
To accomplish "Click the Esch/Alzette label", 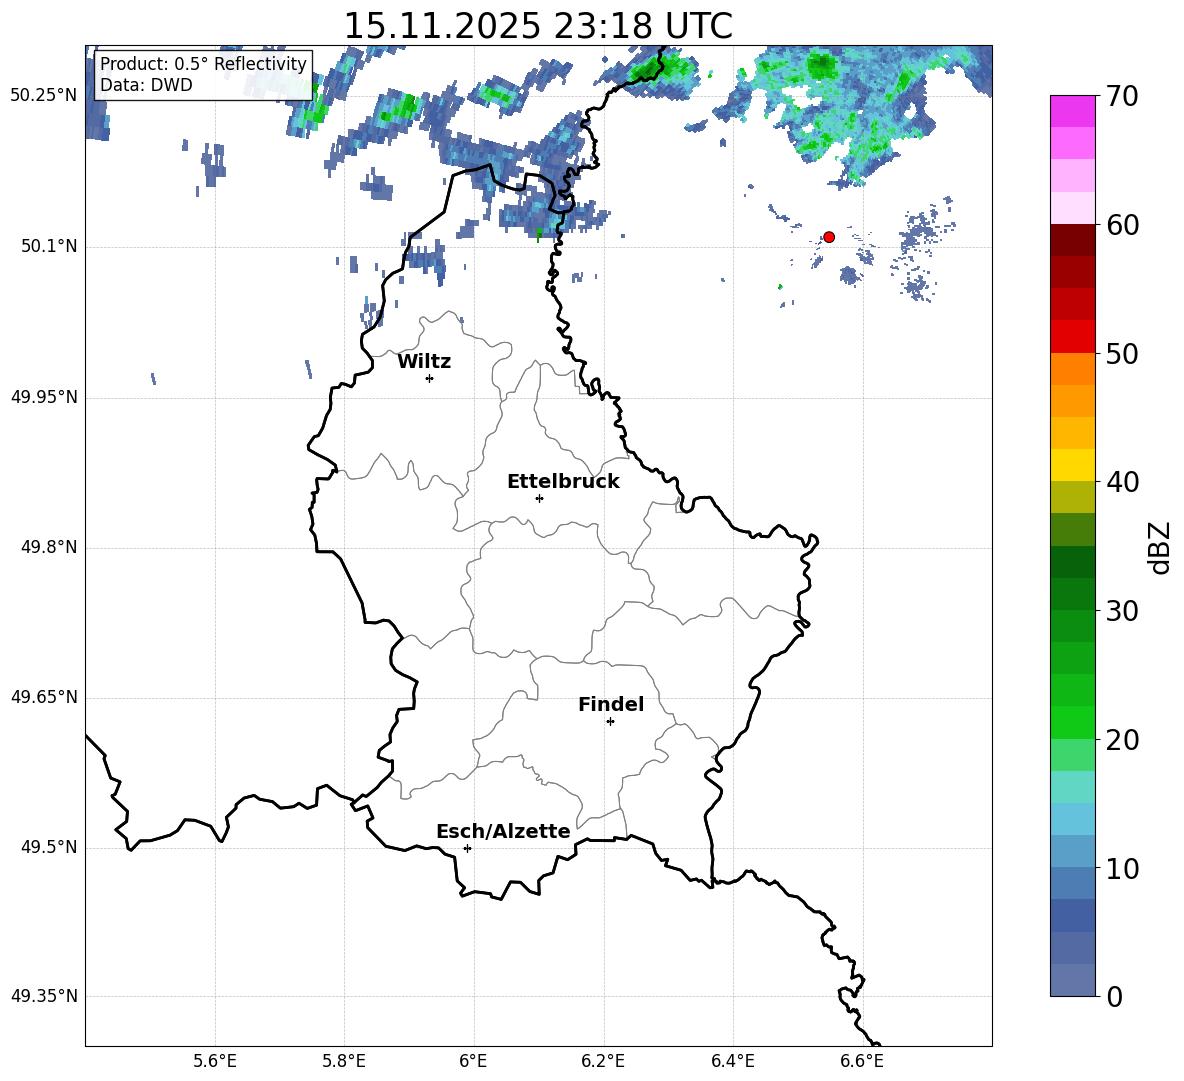I will [503, 831].
